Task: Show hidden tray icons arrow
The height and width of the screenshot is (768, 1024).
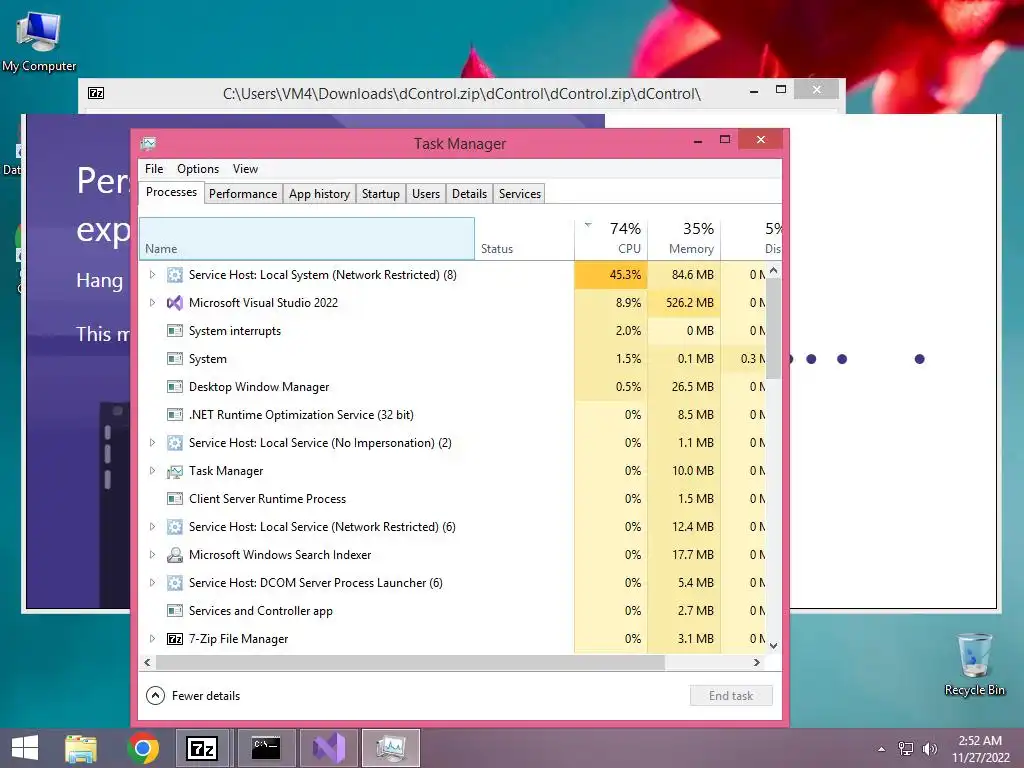Action: [x=882, y=749]
